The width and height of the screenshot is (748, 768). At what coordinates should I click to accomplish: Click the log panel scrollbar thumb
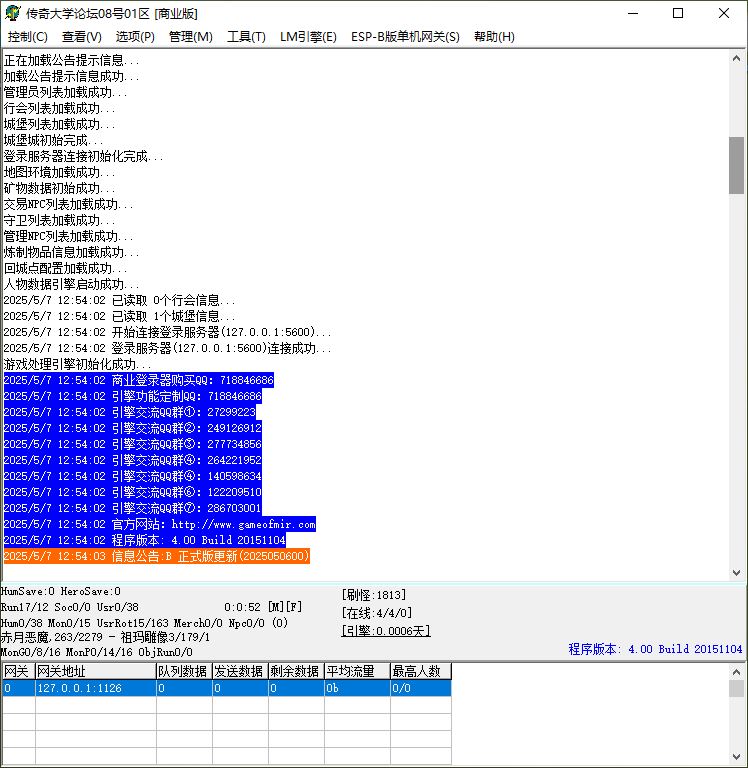click(x=736, y=165)
